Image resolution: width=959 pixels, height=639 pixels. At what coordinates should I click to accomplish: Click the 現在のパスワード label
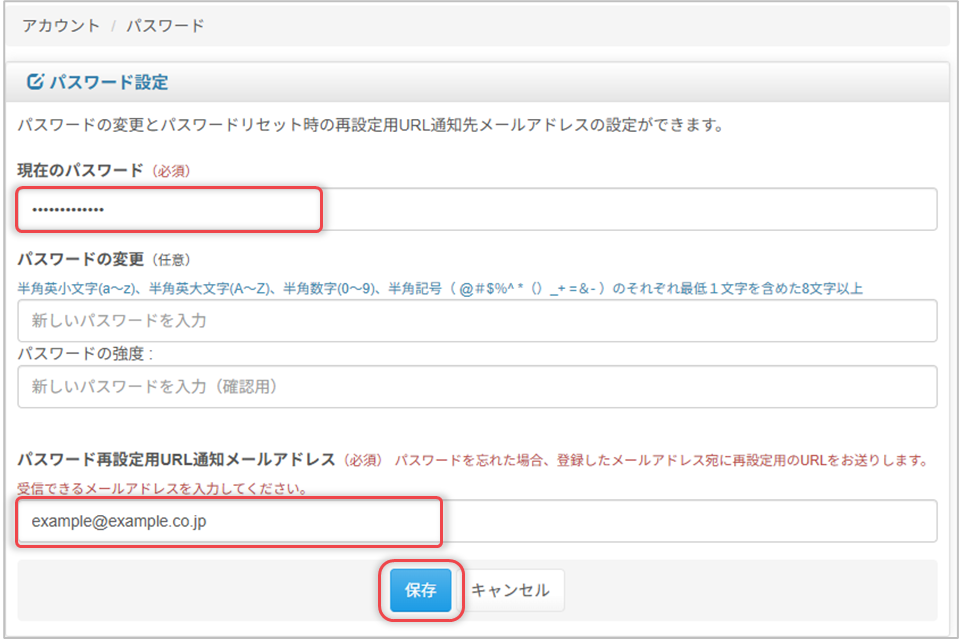tap(80, 170)
